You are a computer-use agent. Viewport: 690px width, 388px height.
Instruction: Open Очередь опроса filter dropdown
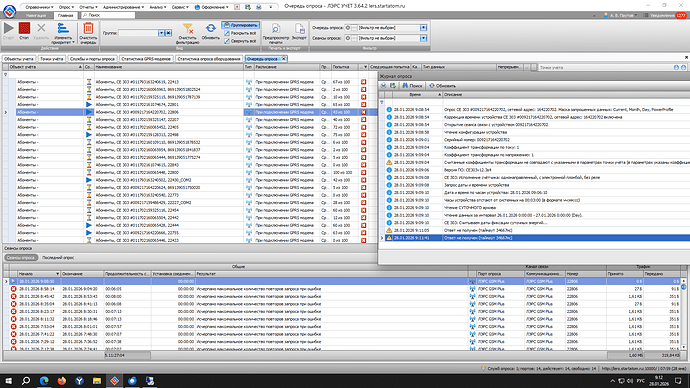[x=423, y=28]
